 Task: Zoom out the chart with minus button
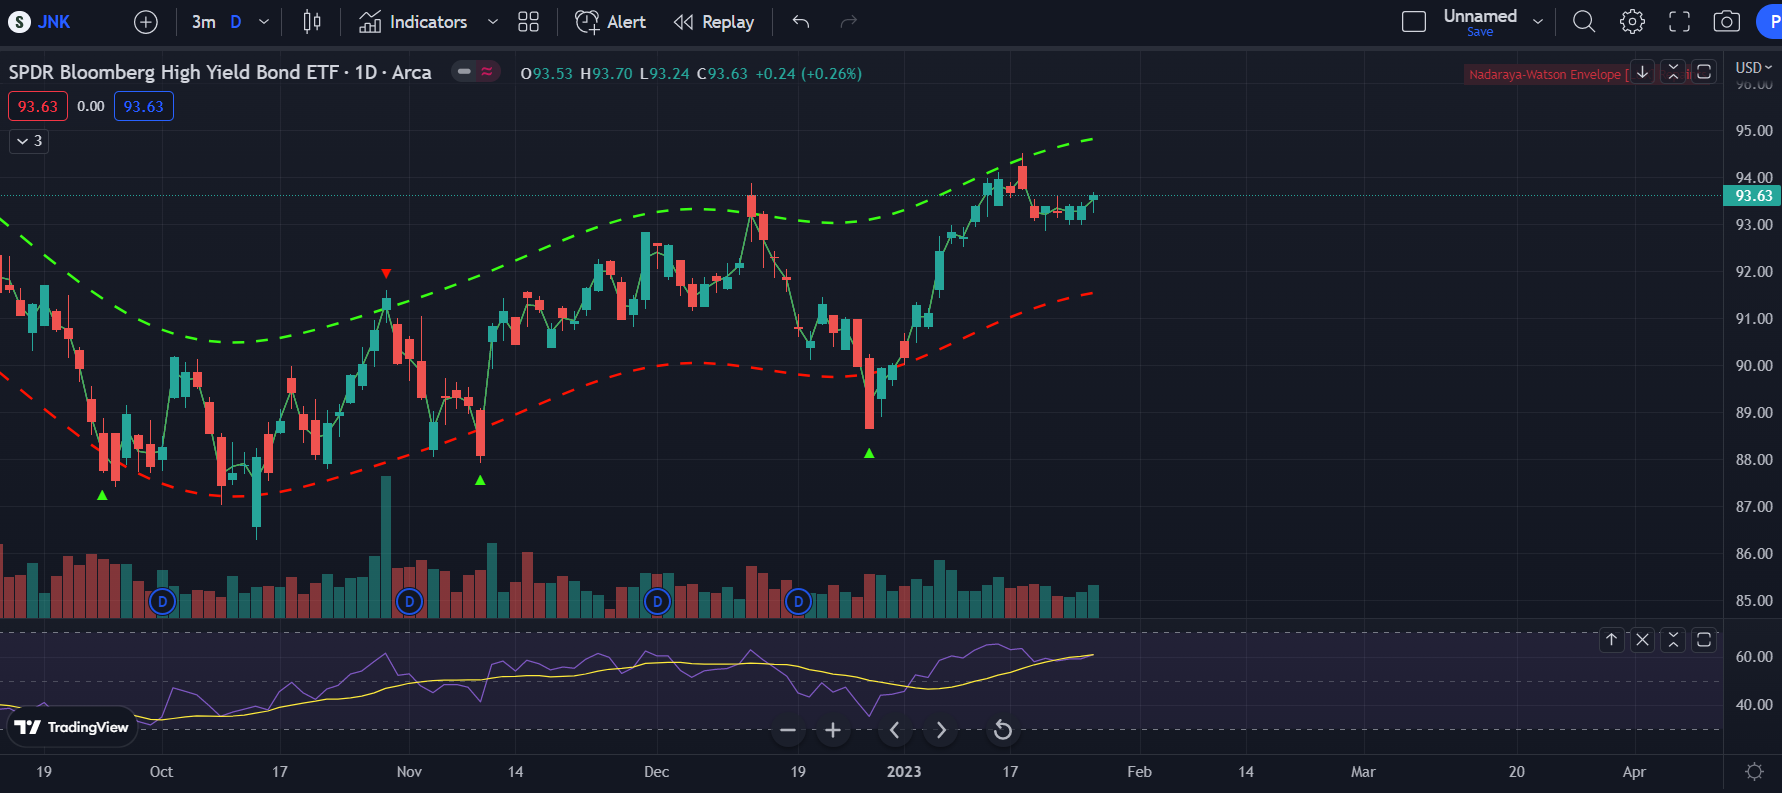pos(788,731)
